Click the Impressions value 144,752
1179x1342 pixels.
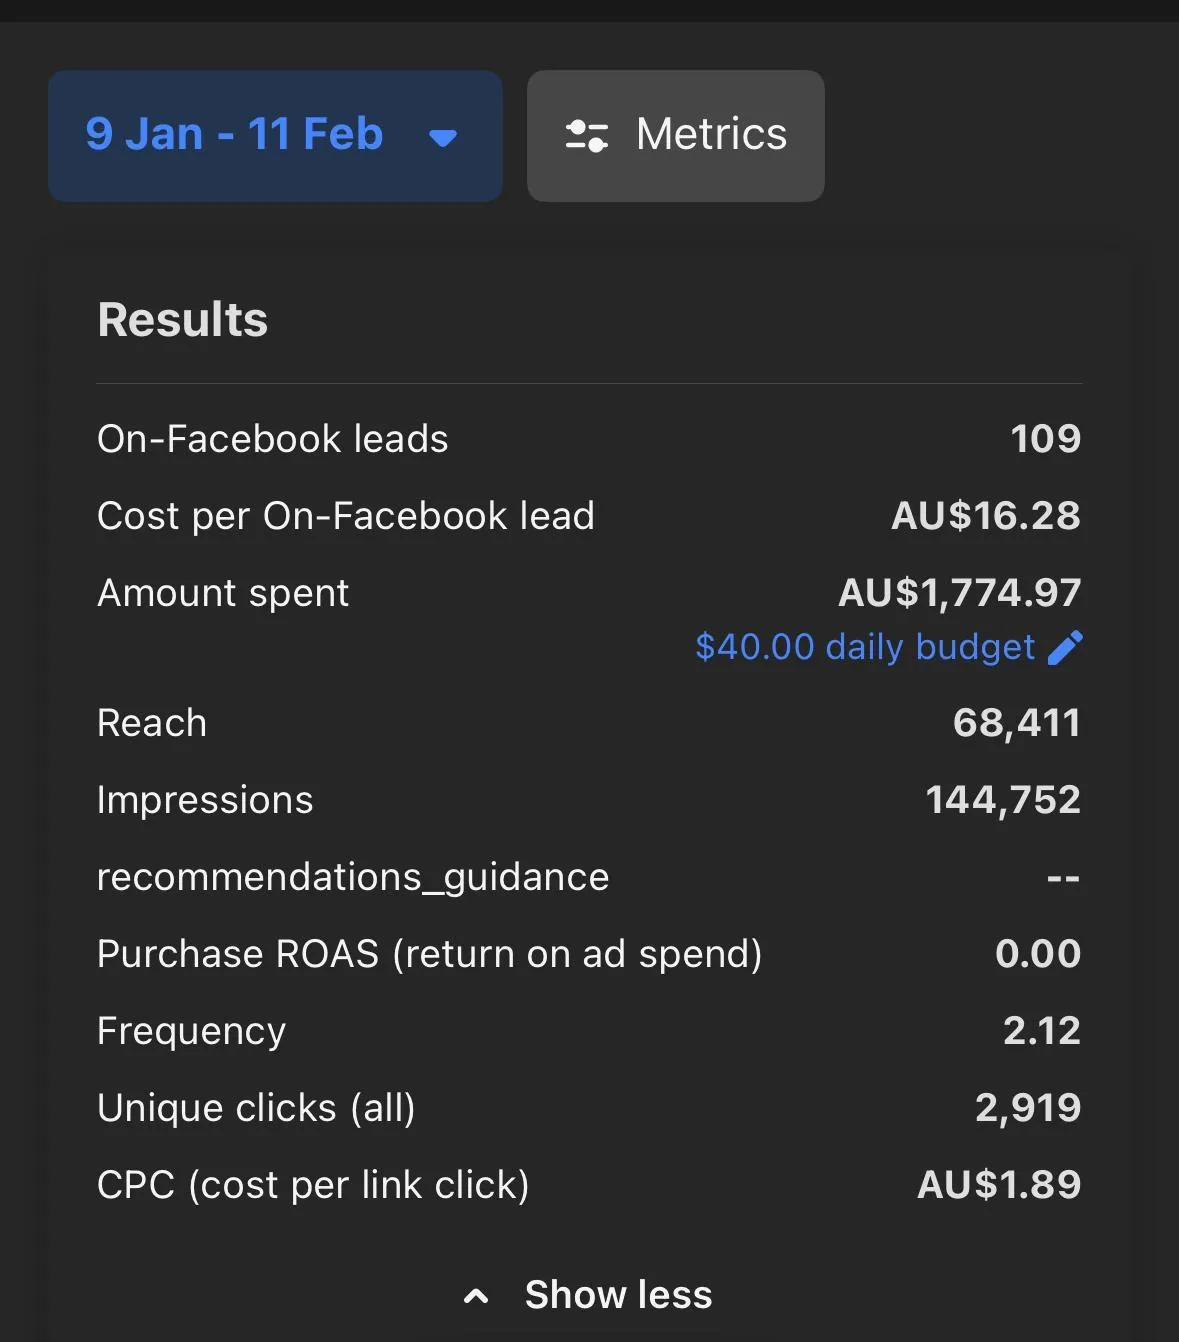(1003, 800)
